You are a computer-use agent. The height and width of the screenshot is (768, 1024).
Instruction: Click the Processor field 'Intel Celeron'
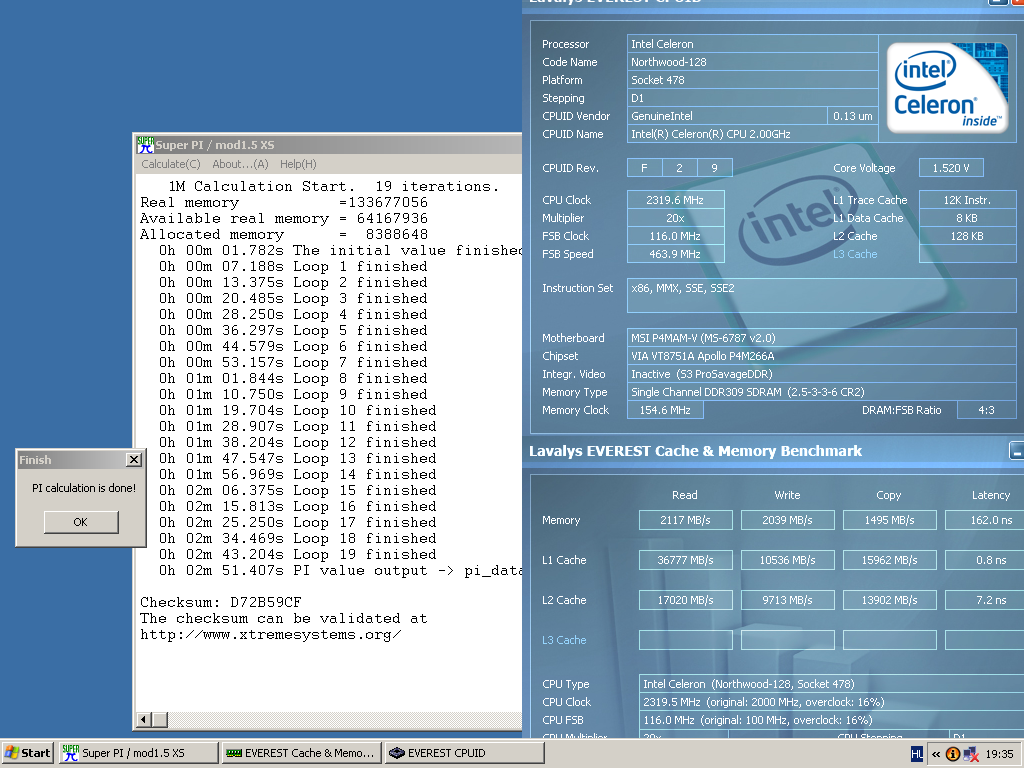point(752,44)
